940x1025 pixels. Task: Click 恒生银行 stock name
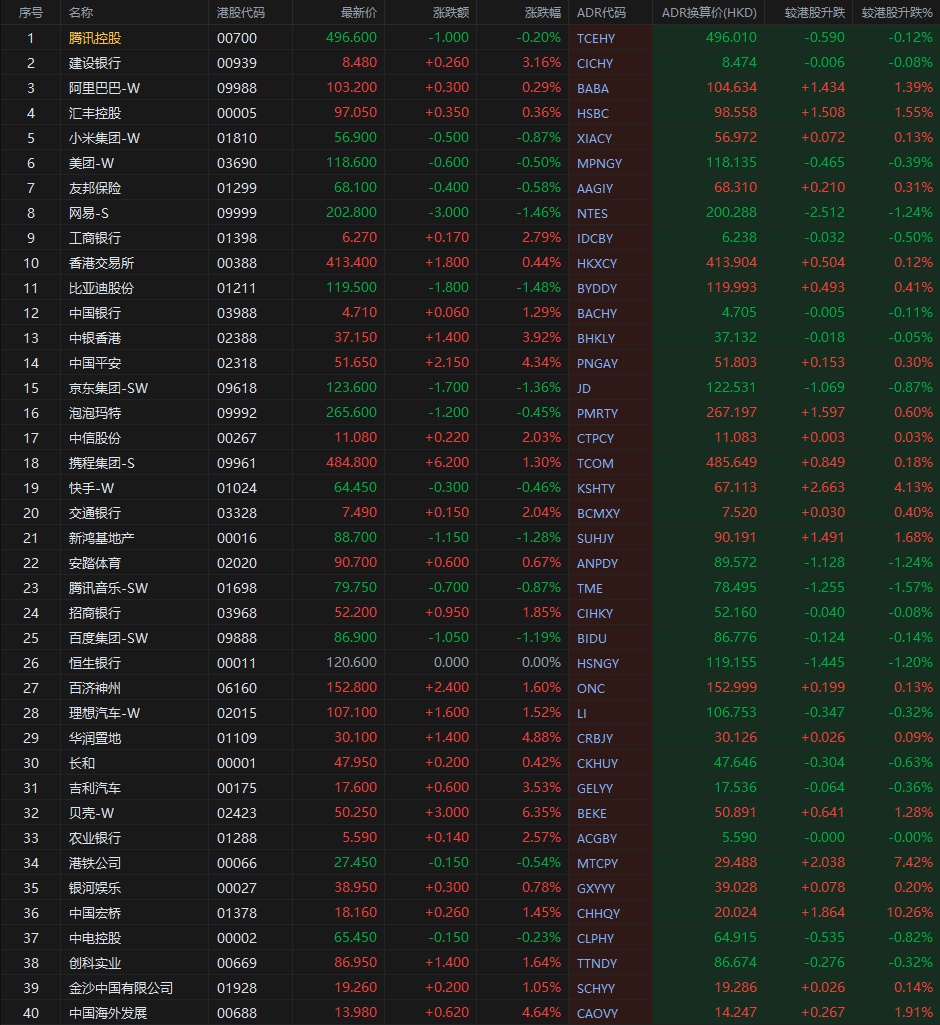point(95,663)
